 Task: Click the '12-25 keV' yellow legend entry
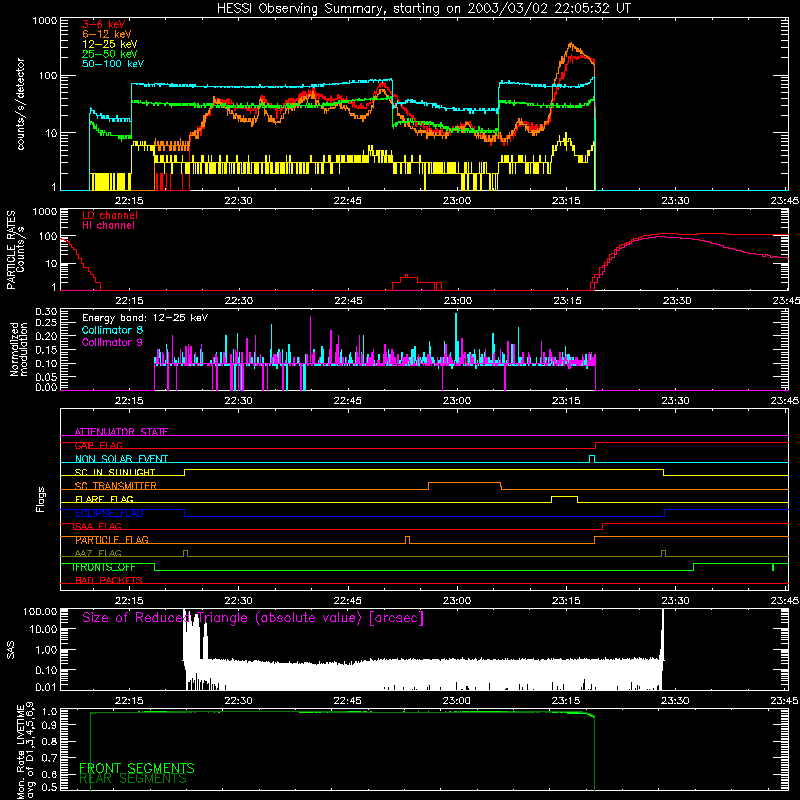click(110, 44)
